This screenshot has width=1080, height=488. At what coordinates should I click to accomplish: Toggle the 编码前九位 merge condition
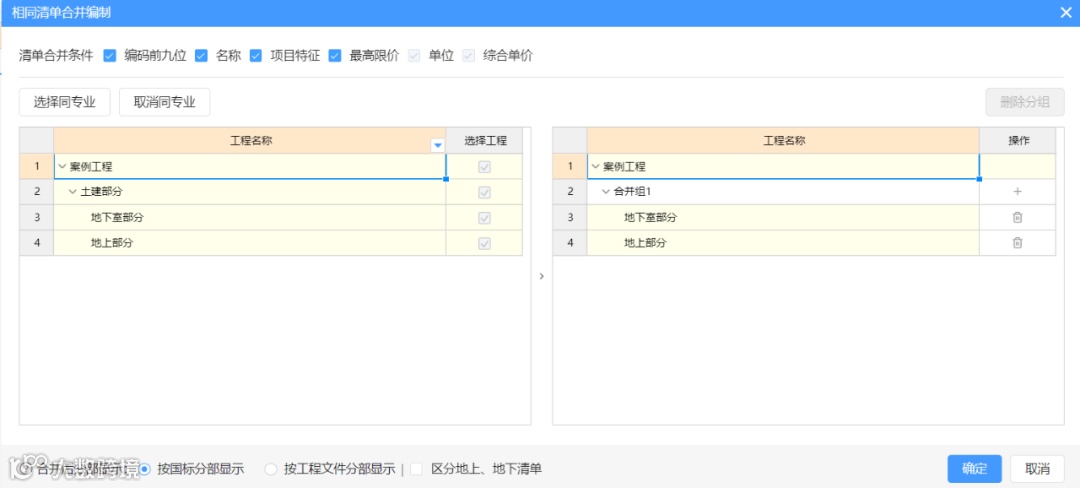(110, 56)
